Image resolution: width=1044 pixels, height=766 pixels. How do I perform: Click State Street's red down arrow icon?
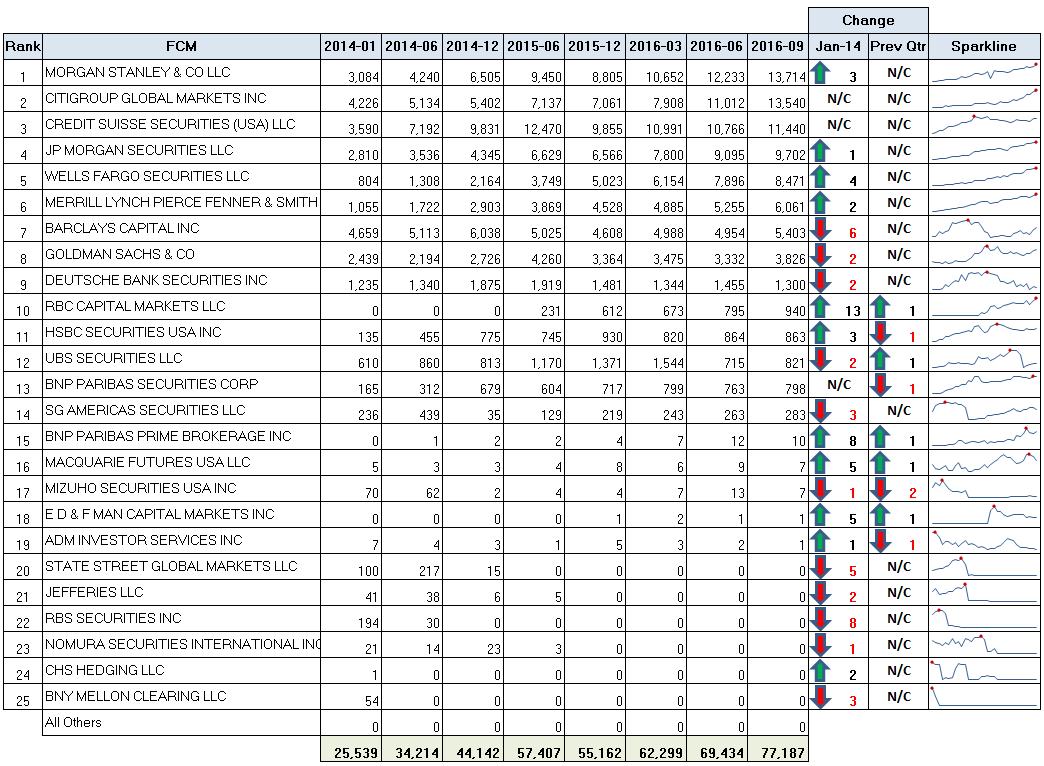coord(820,566)
